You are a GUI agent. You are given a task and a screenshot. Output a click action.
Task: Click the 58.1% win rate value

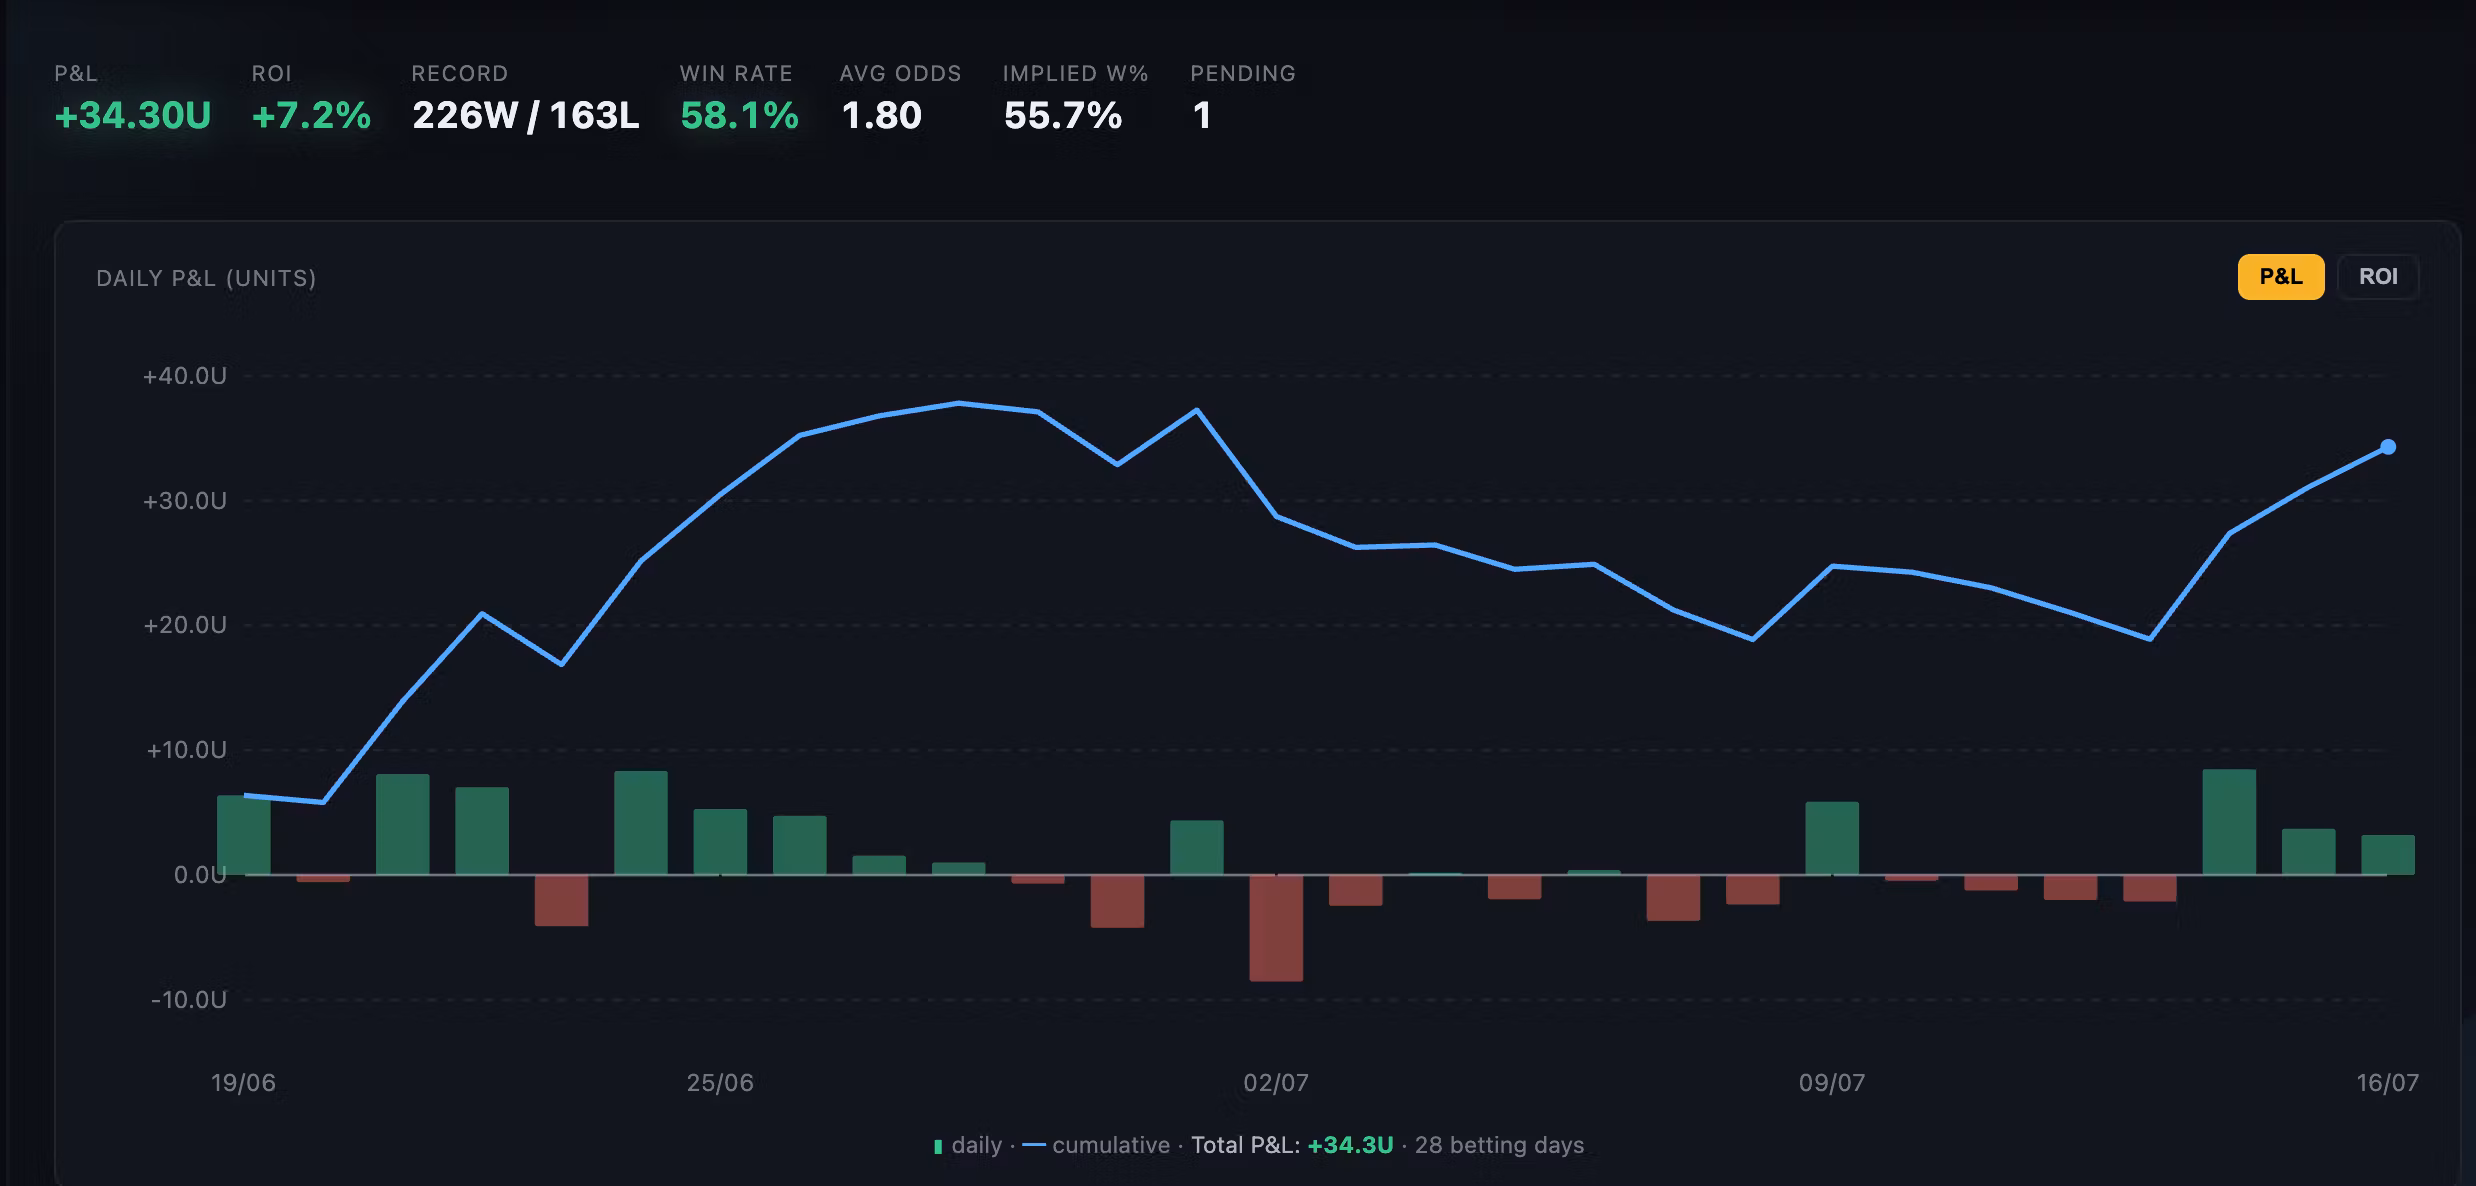(x=740, y=116)
